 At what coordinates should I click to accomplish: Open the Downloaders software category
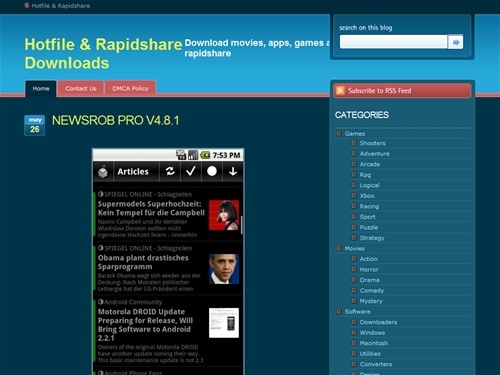(x=378, y=322)
